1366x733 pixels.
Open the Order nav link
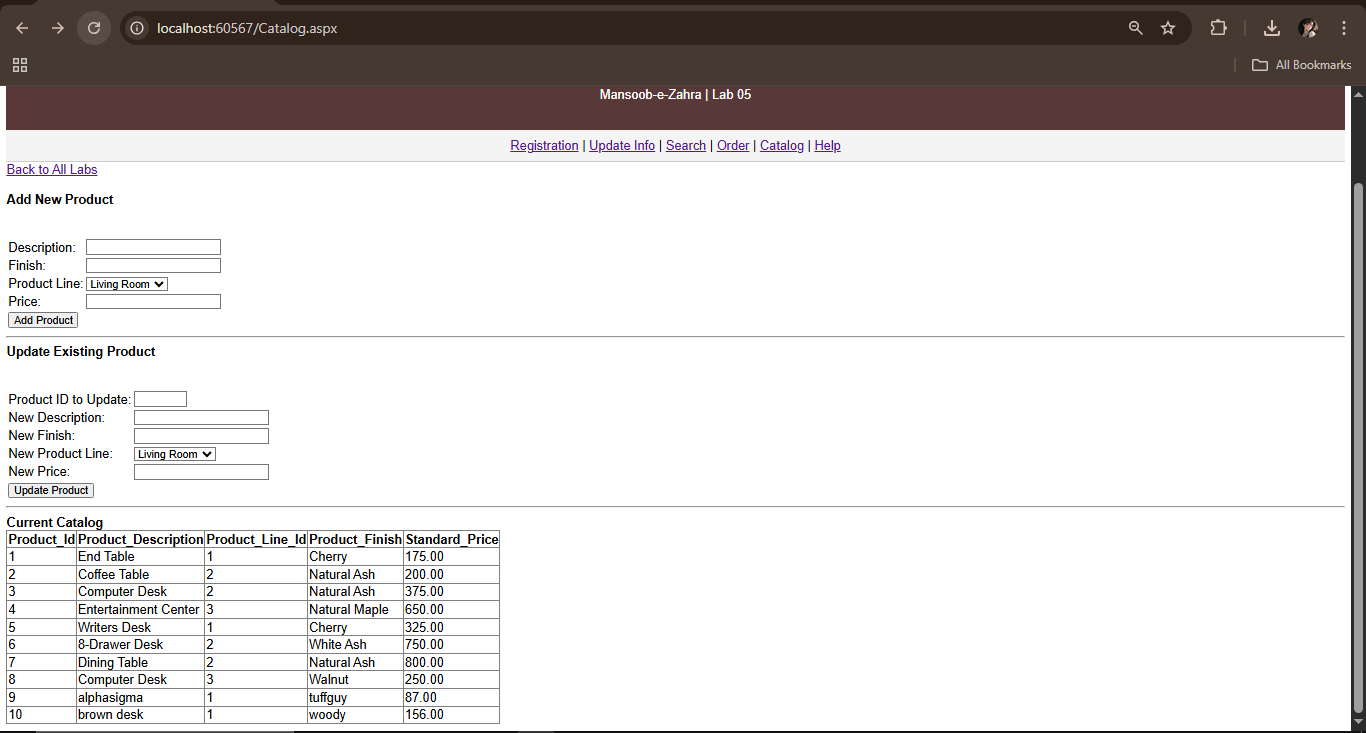point(733,146)
